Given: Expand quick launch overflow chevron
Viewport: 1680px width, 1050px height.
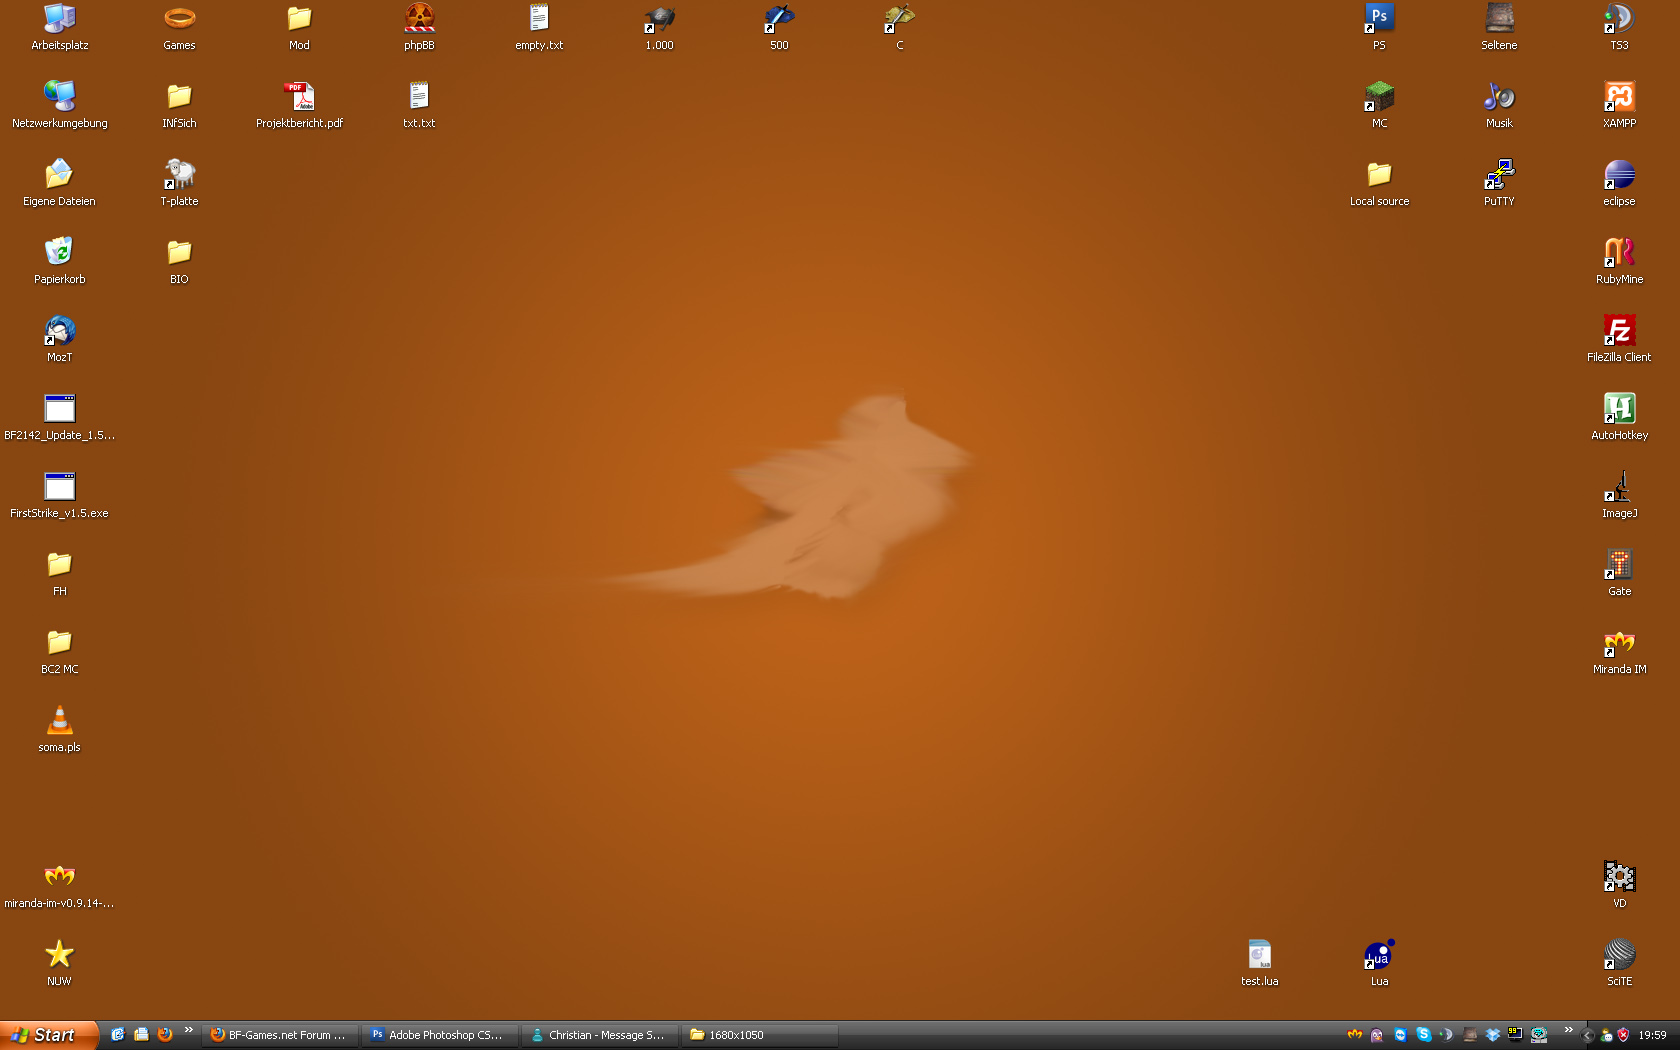Looking at the screenshot, I should [x=189, y=1030].
